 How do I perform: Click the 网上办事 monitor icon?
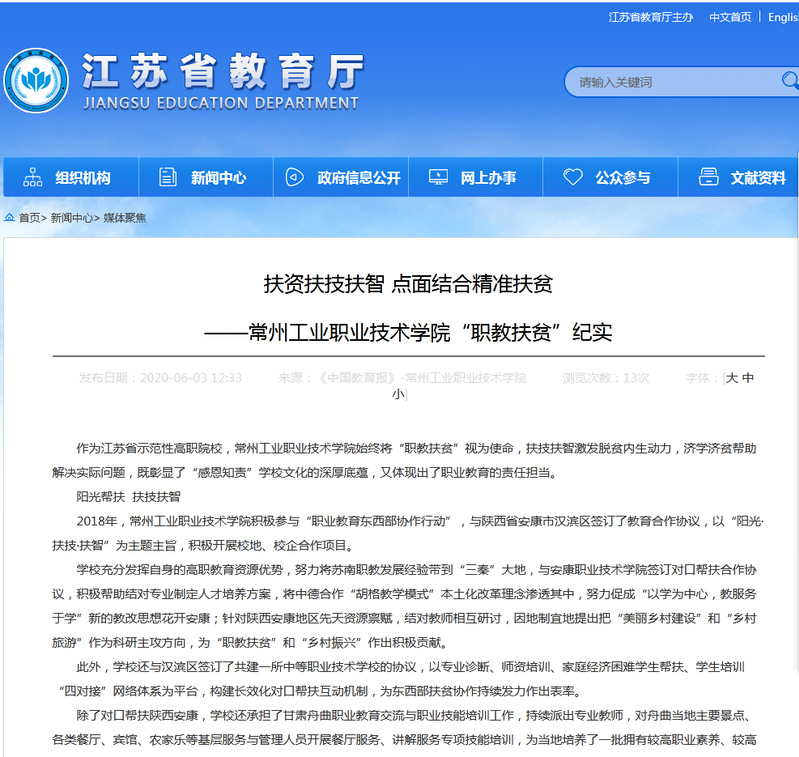pyautogui.click(x=437, y=178)
